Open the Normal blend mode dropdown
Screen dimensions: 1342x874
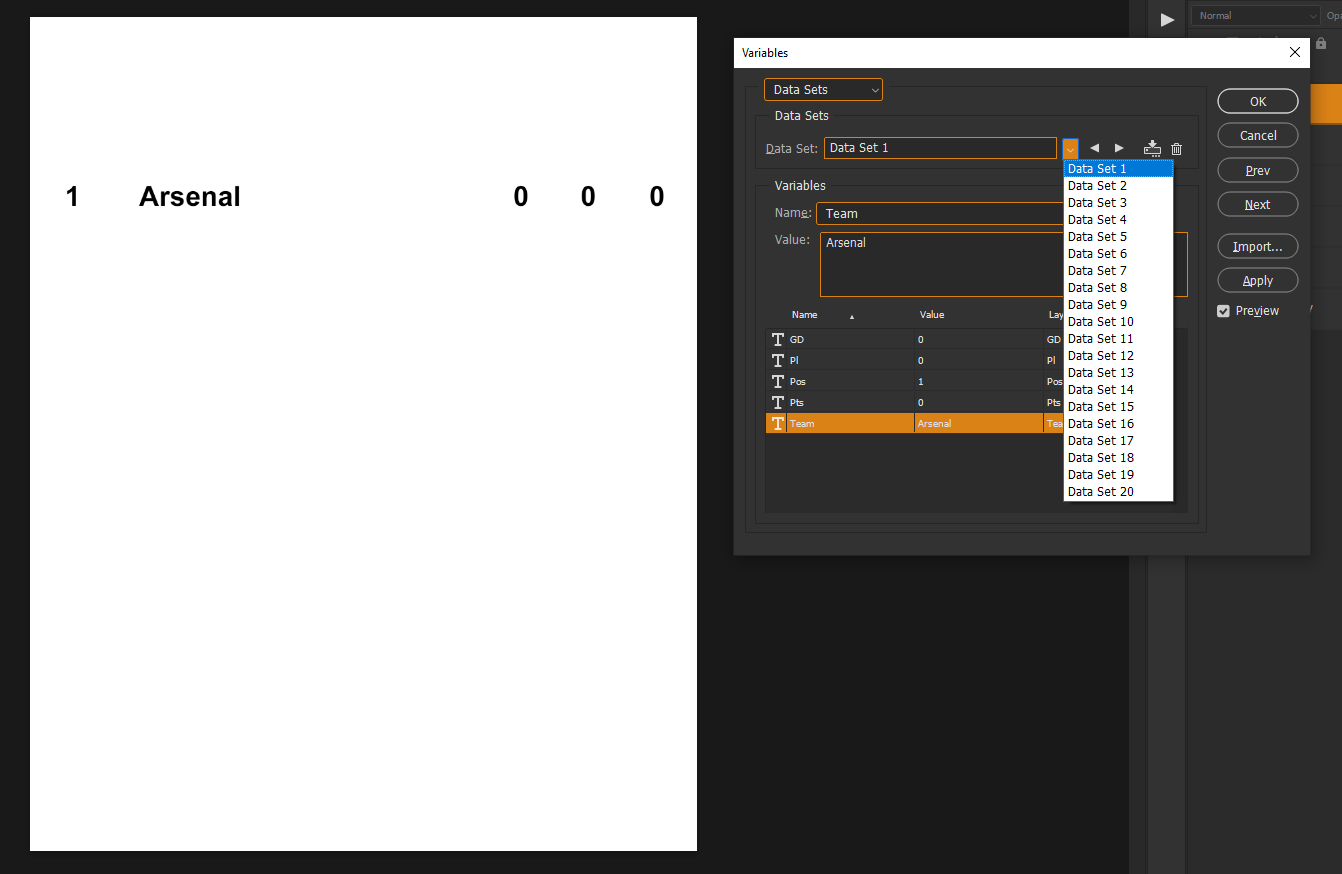[1255, 15]
